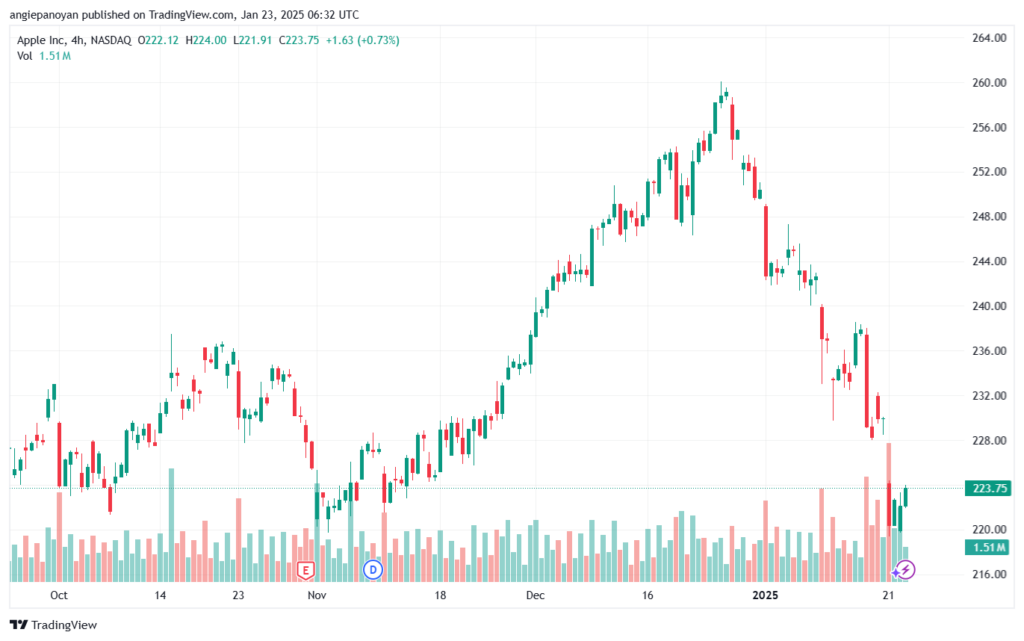1024x641 pixels.
Task: Click the green +0.73% change value
Action: click(x=378, y=40)
